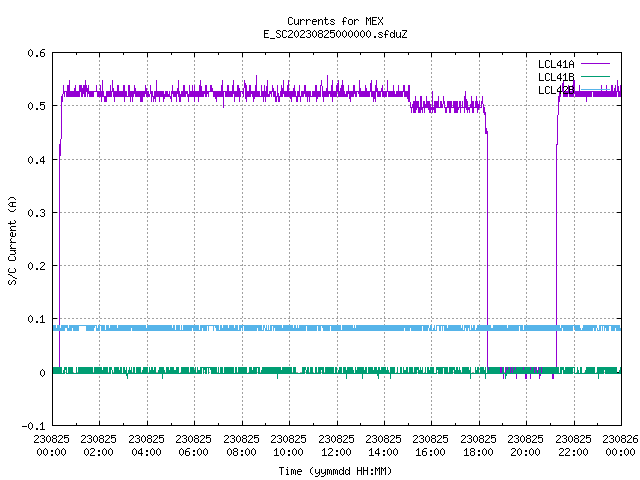The width and height of the screenshot is (640, 480).
Task: Click the y-axis tick value 0
Action: tap(42, 373)
